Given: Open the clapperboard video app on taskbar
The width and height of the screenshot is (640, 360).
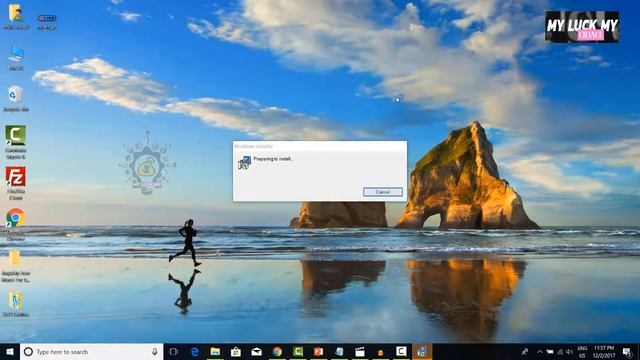Looking at the screenshot, I should click(x=360, y=351).
